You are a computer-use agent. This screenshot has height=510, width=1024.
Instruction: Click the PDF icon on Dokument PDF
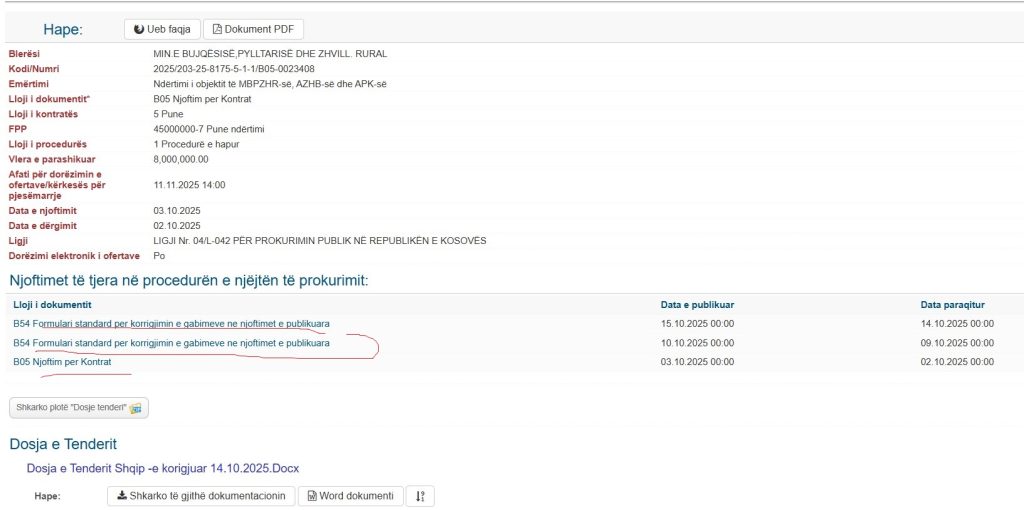tap(217, 30)
